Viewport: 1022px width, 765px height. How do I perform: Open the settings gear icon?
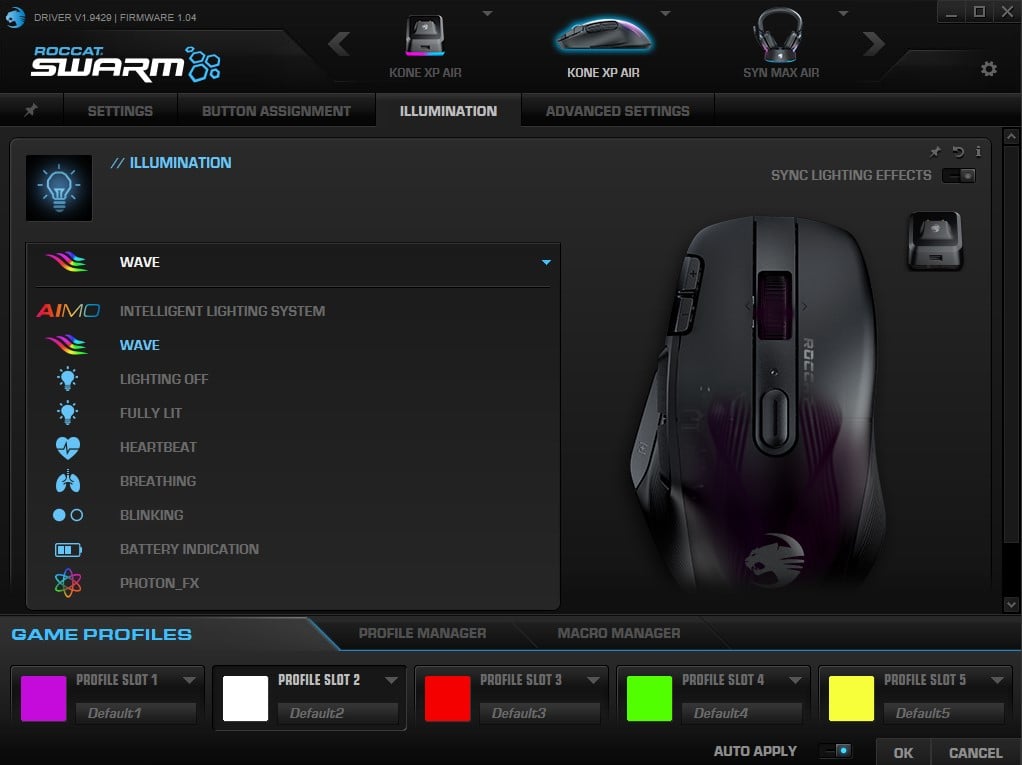click(989, 69)
